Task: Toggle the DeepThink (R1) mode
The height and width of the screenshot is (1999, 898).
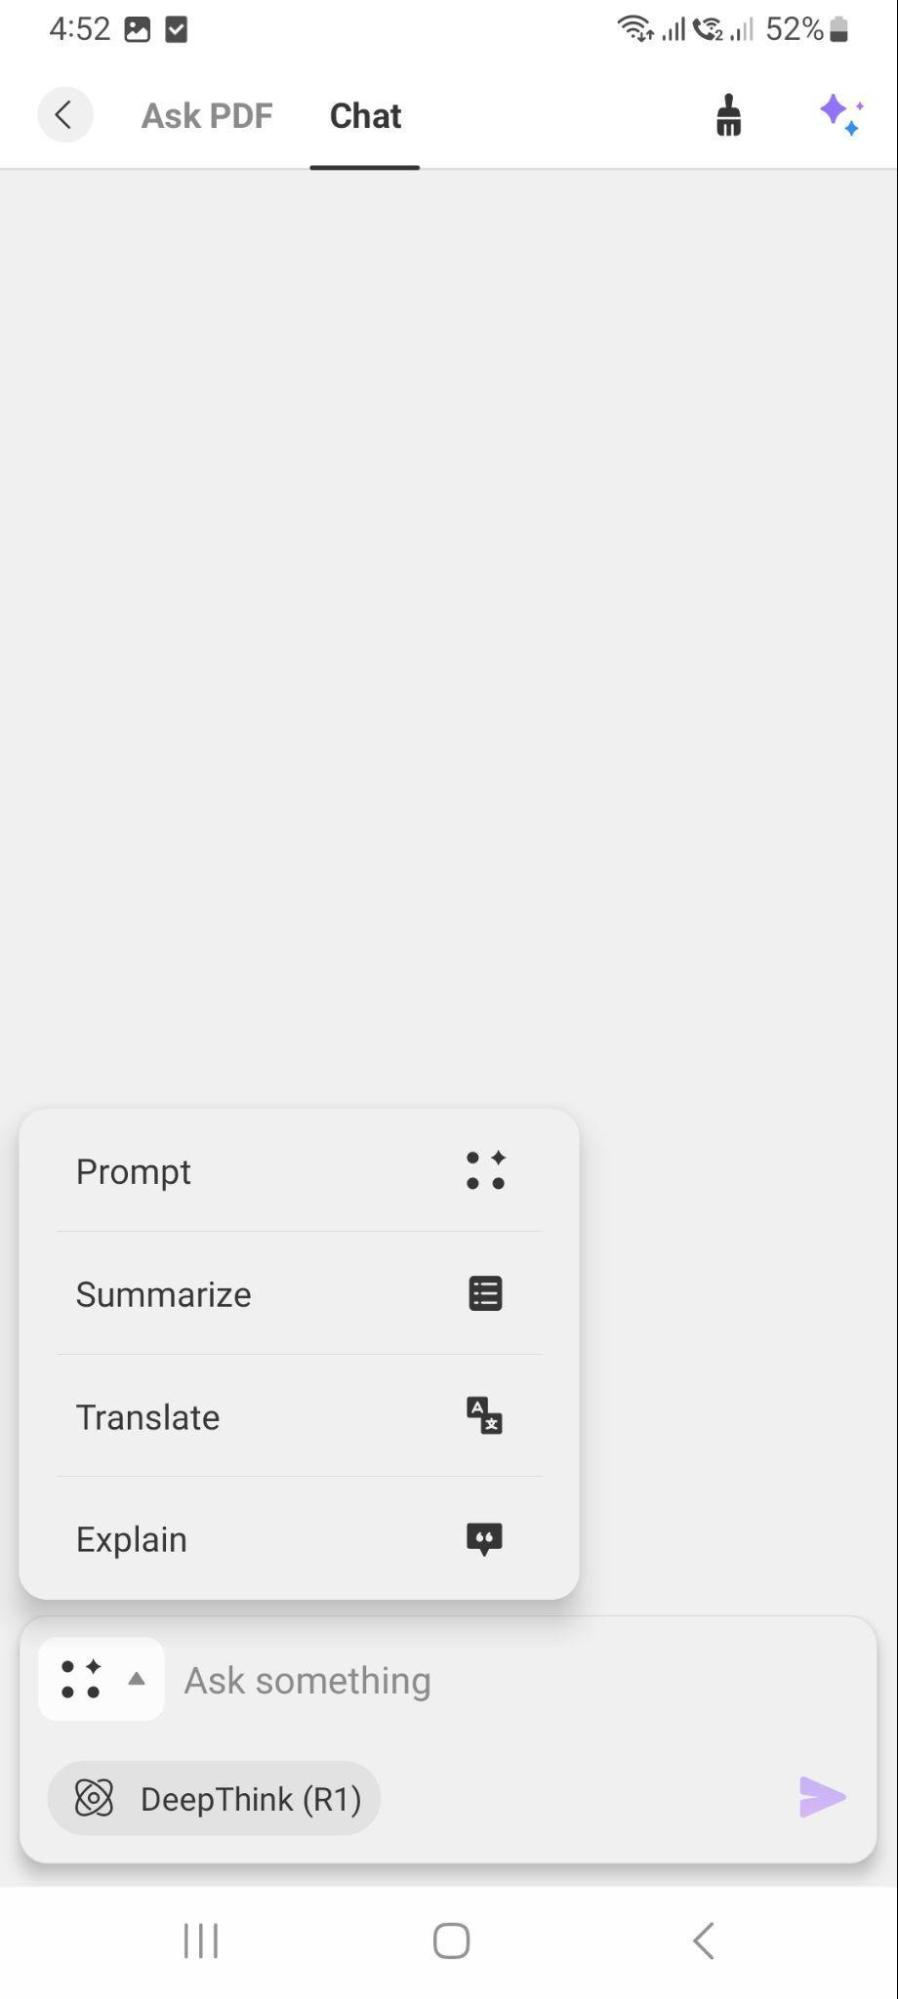Action: pos(214,1798)
